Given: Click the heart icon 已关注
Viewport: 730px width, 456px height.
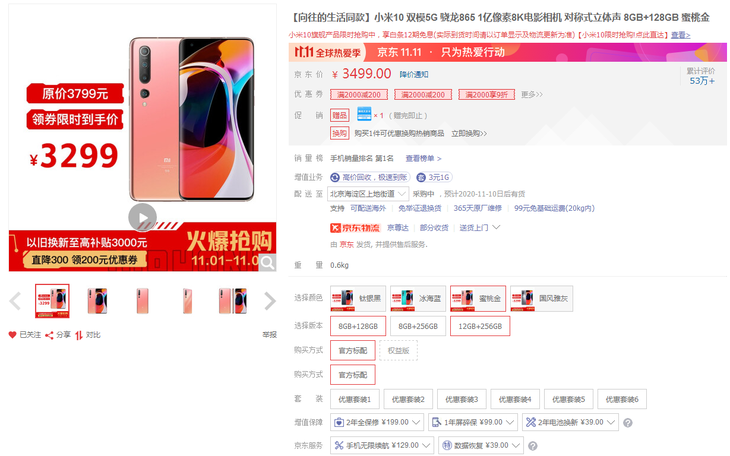Looking at the screenshot, I should point(13,334).
